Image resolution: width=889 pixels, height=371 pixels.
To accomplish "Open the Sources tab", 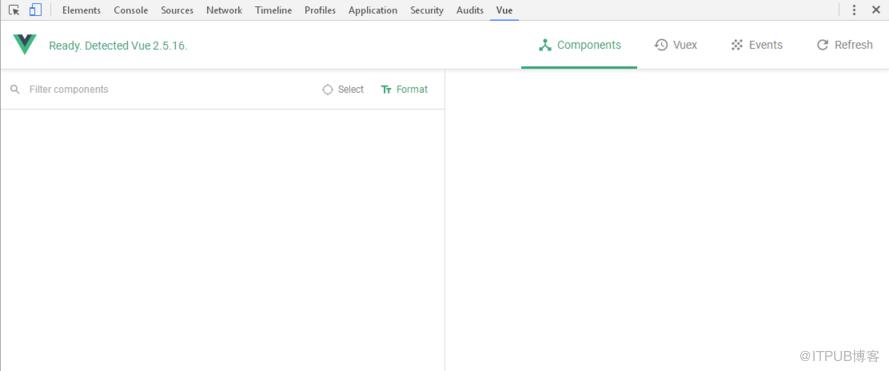I will coord(177,10).
